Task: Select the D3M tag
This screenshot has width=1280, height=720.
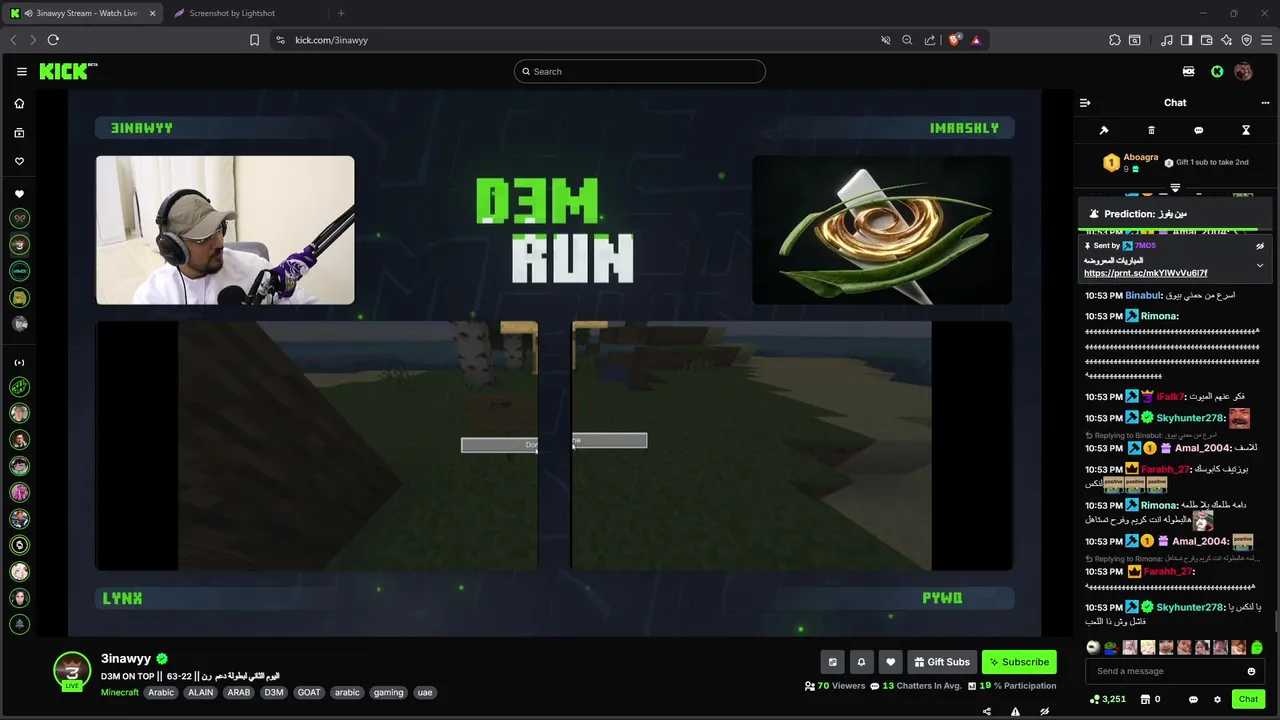Action: pyautogui.click(x=274, y=692)
